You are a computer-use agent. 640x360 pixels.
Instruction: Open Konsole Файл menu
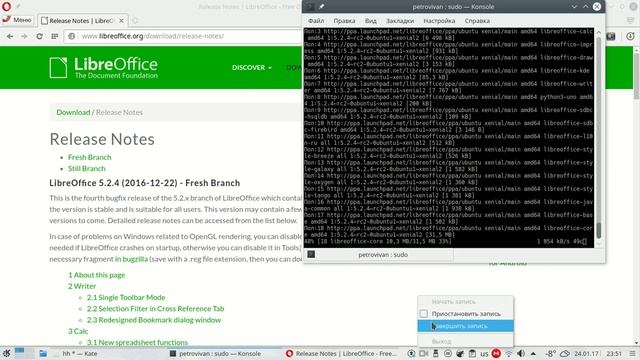[316, 21]
